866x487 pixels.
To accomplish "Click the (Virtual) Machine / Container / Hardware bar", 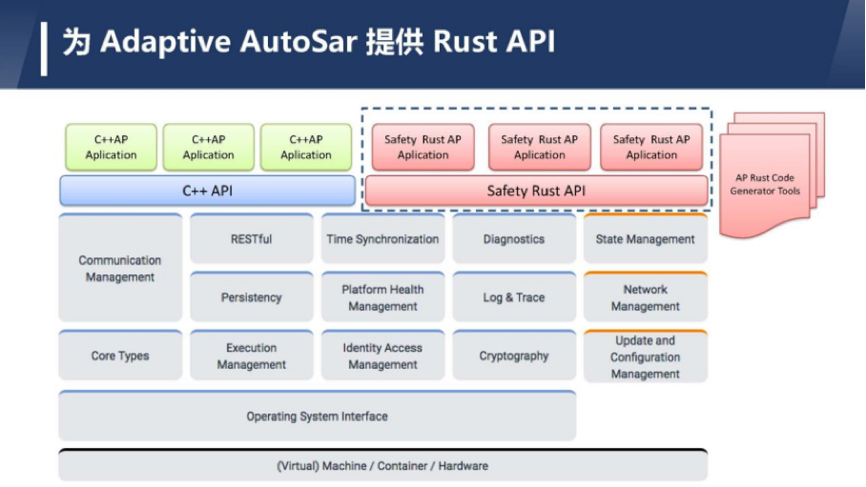I will pyautogui.click(x=383, y=465).
